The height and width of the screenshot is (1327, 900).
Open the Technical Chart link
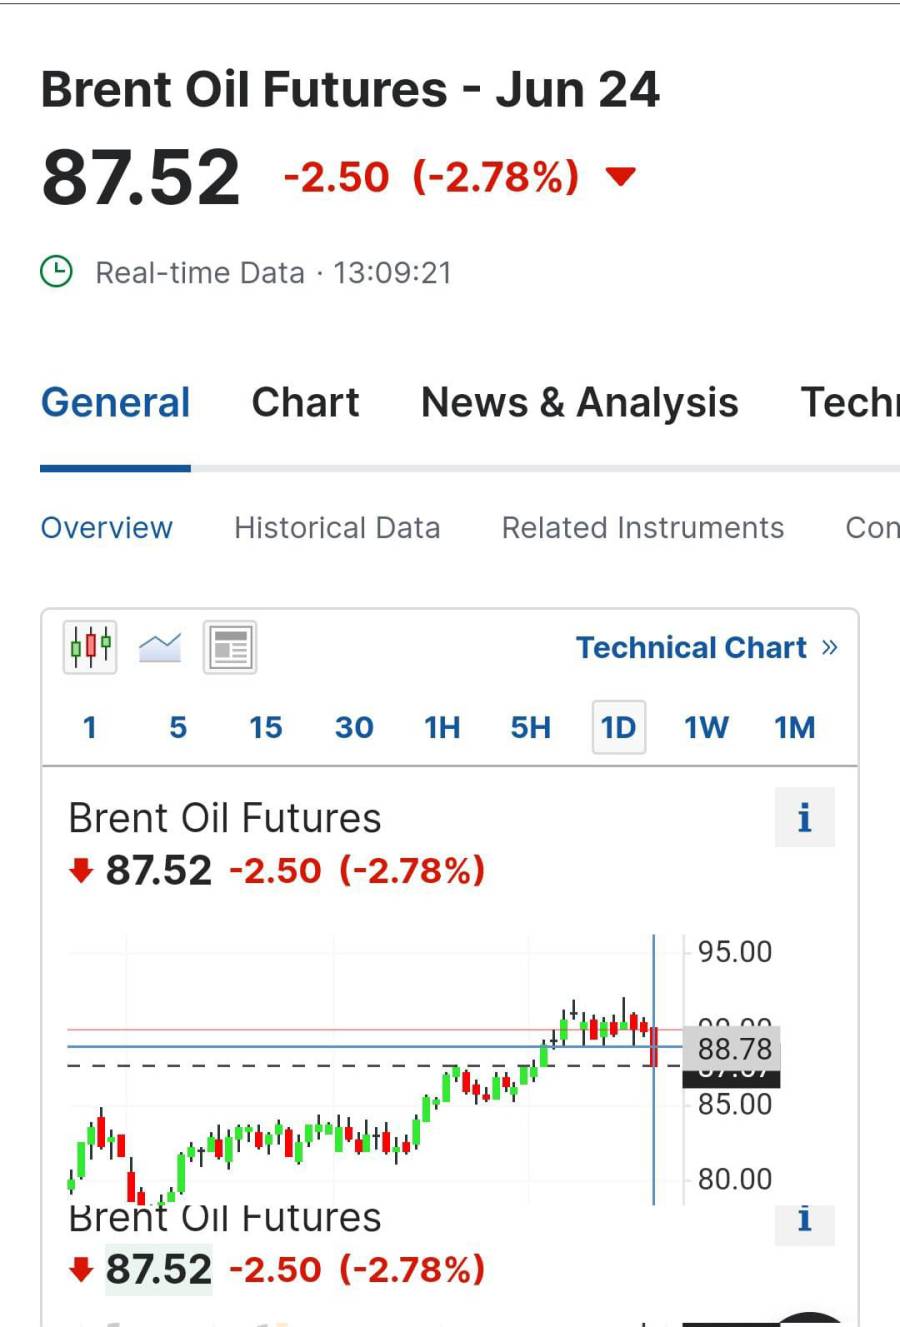point(691,647)
